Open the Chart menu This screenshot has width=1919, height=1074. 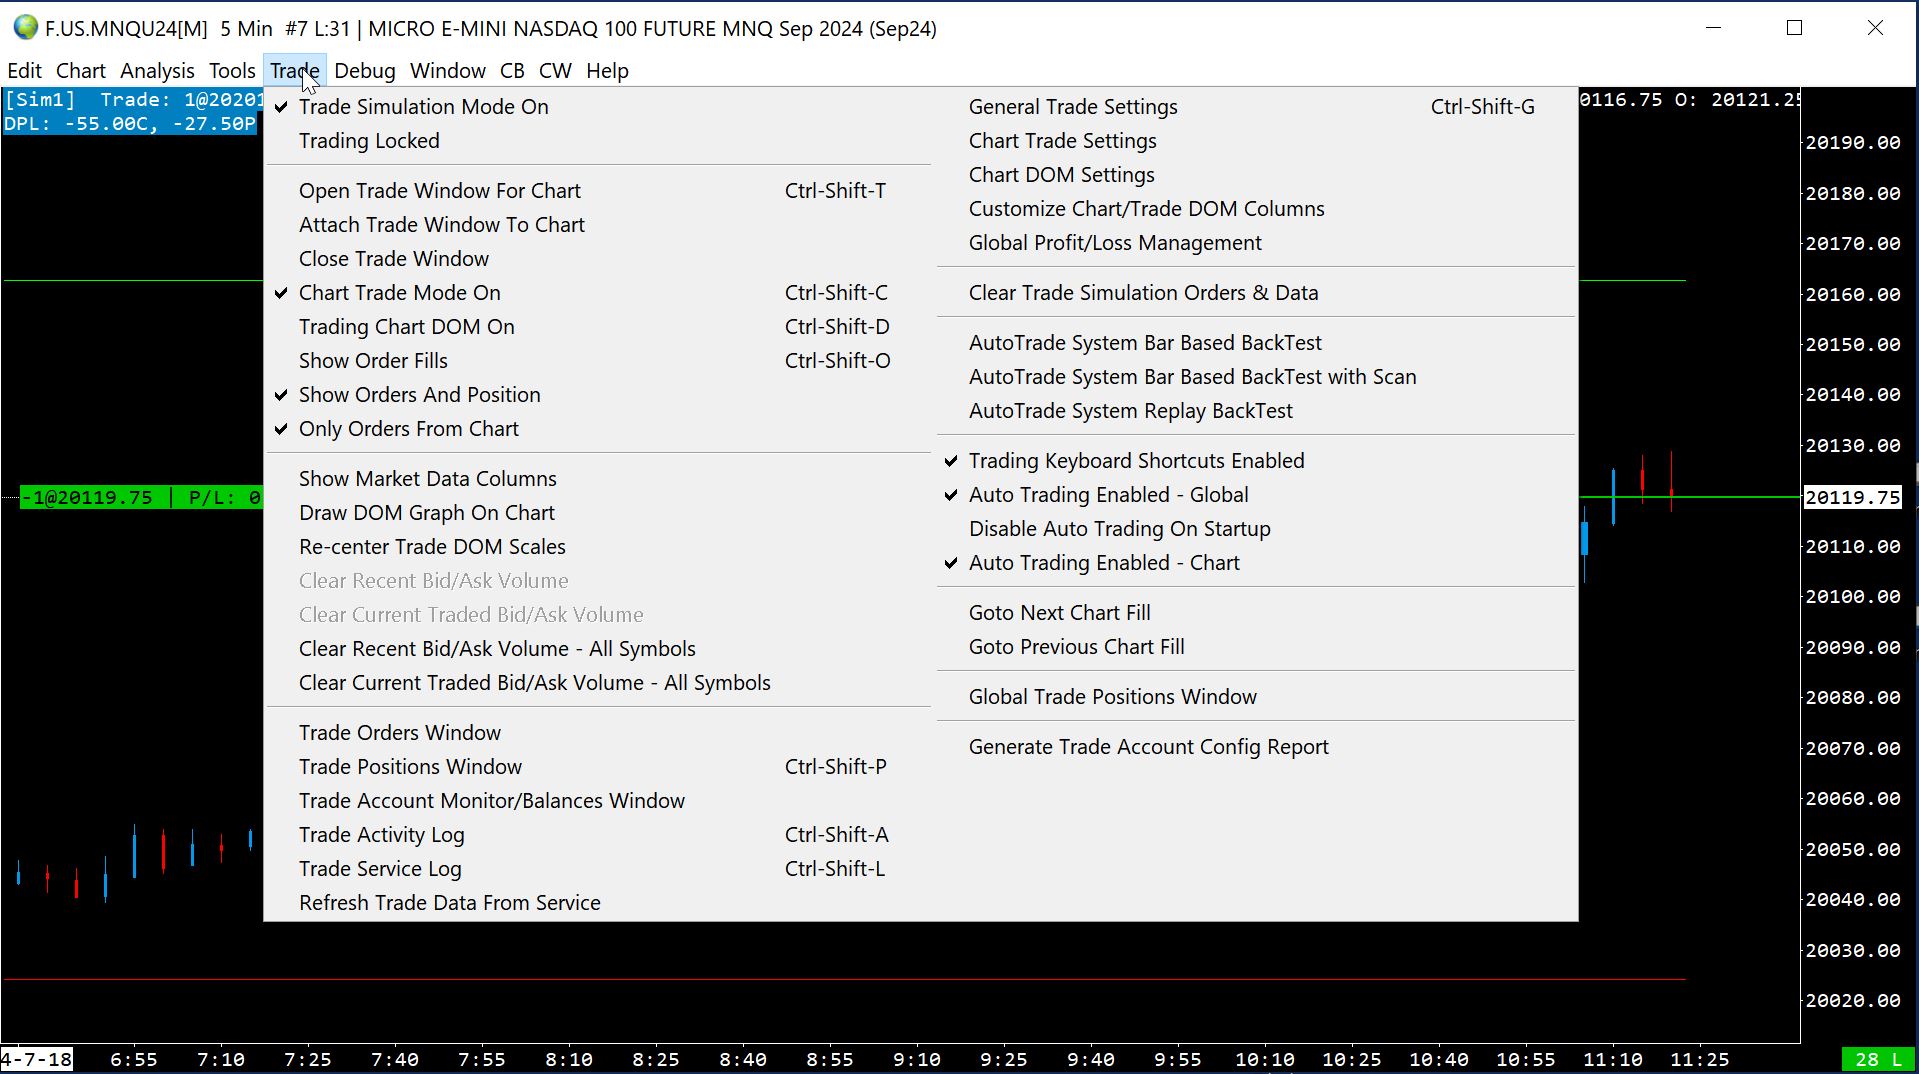tap(80, 71)
